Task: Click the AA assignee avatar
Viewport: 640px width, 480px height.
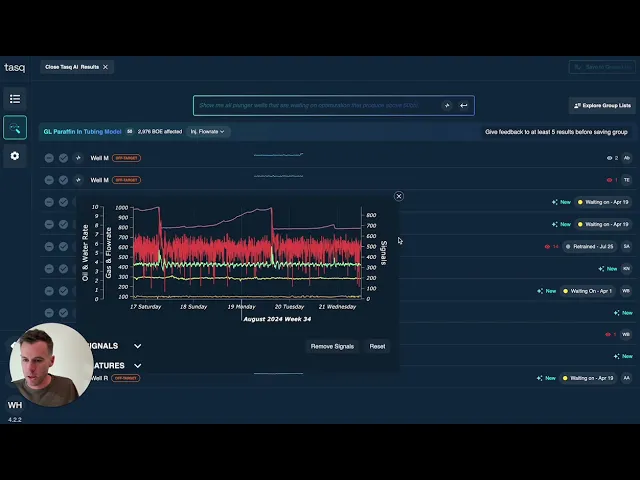Action: pos(627,378)
